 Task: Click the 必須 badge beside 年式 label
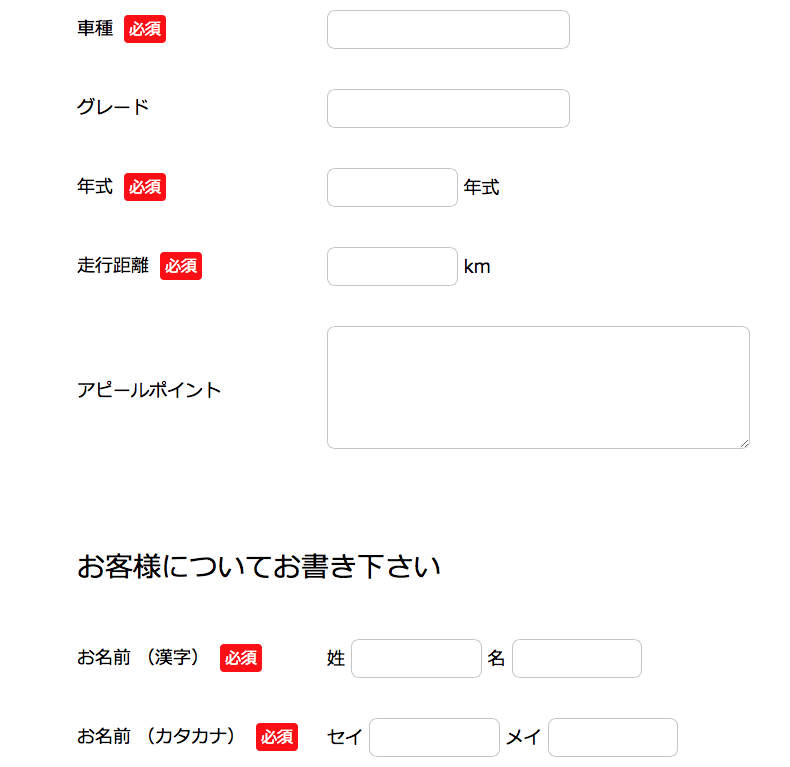point(145,187)
